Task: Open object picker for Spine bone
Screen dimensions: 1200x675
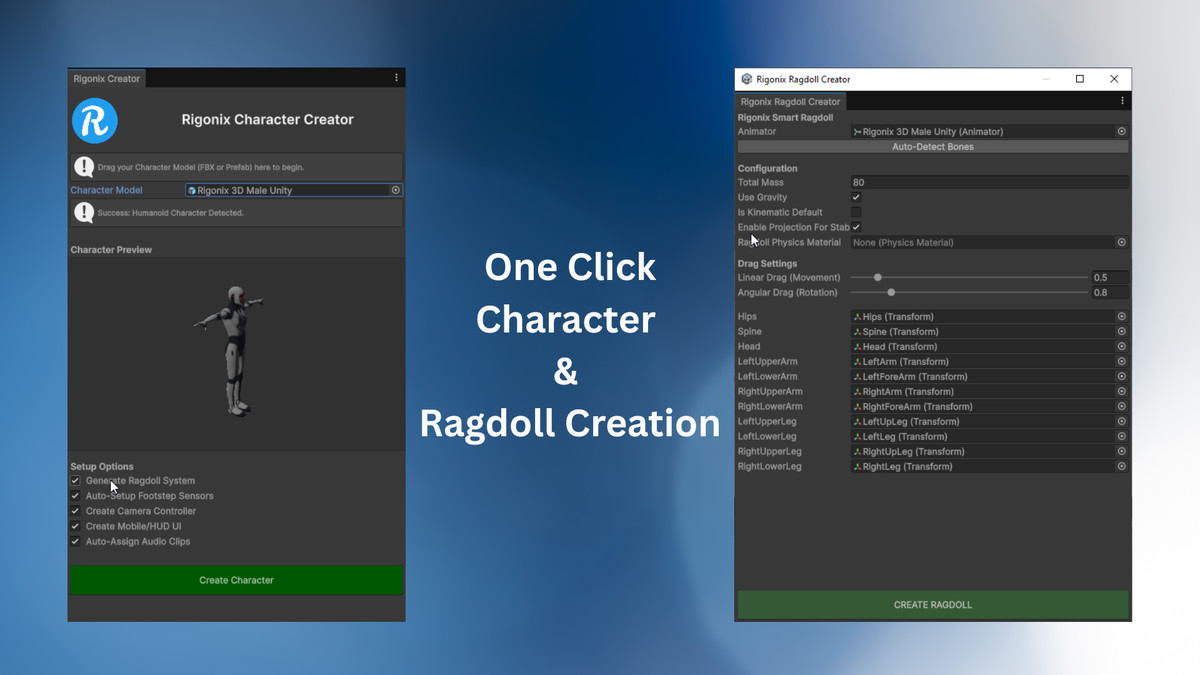Action: click(1121, 332)
